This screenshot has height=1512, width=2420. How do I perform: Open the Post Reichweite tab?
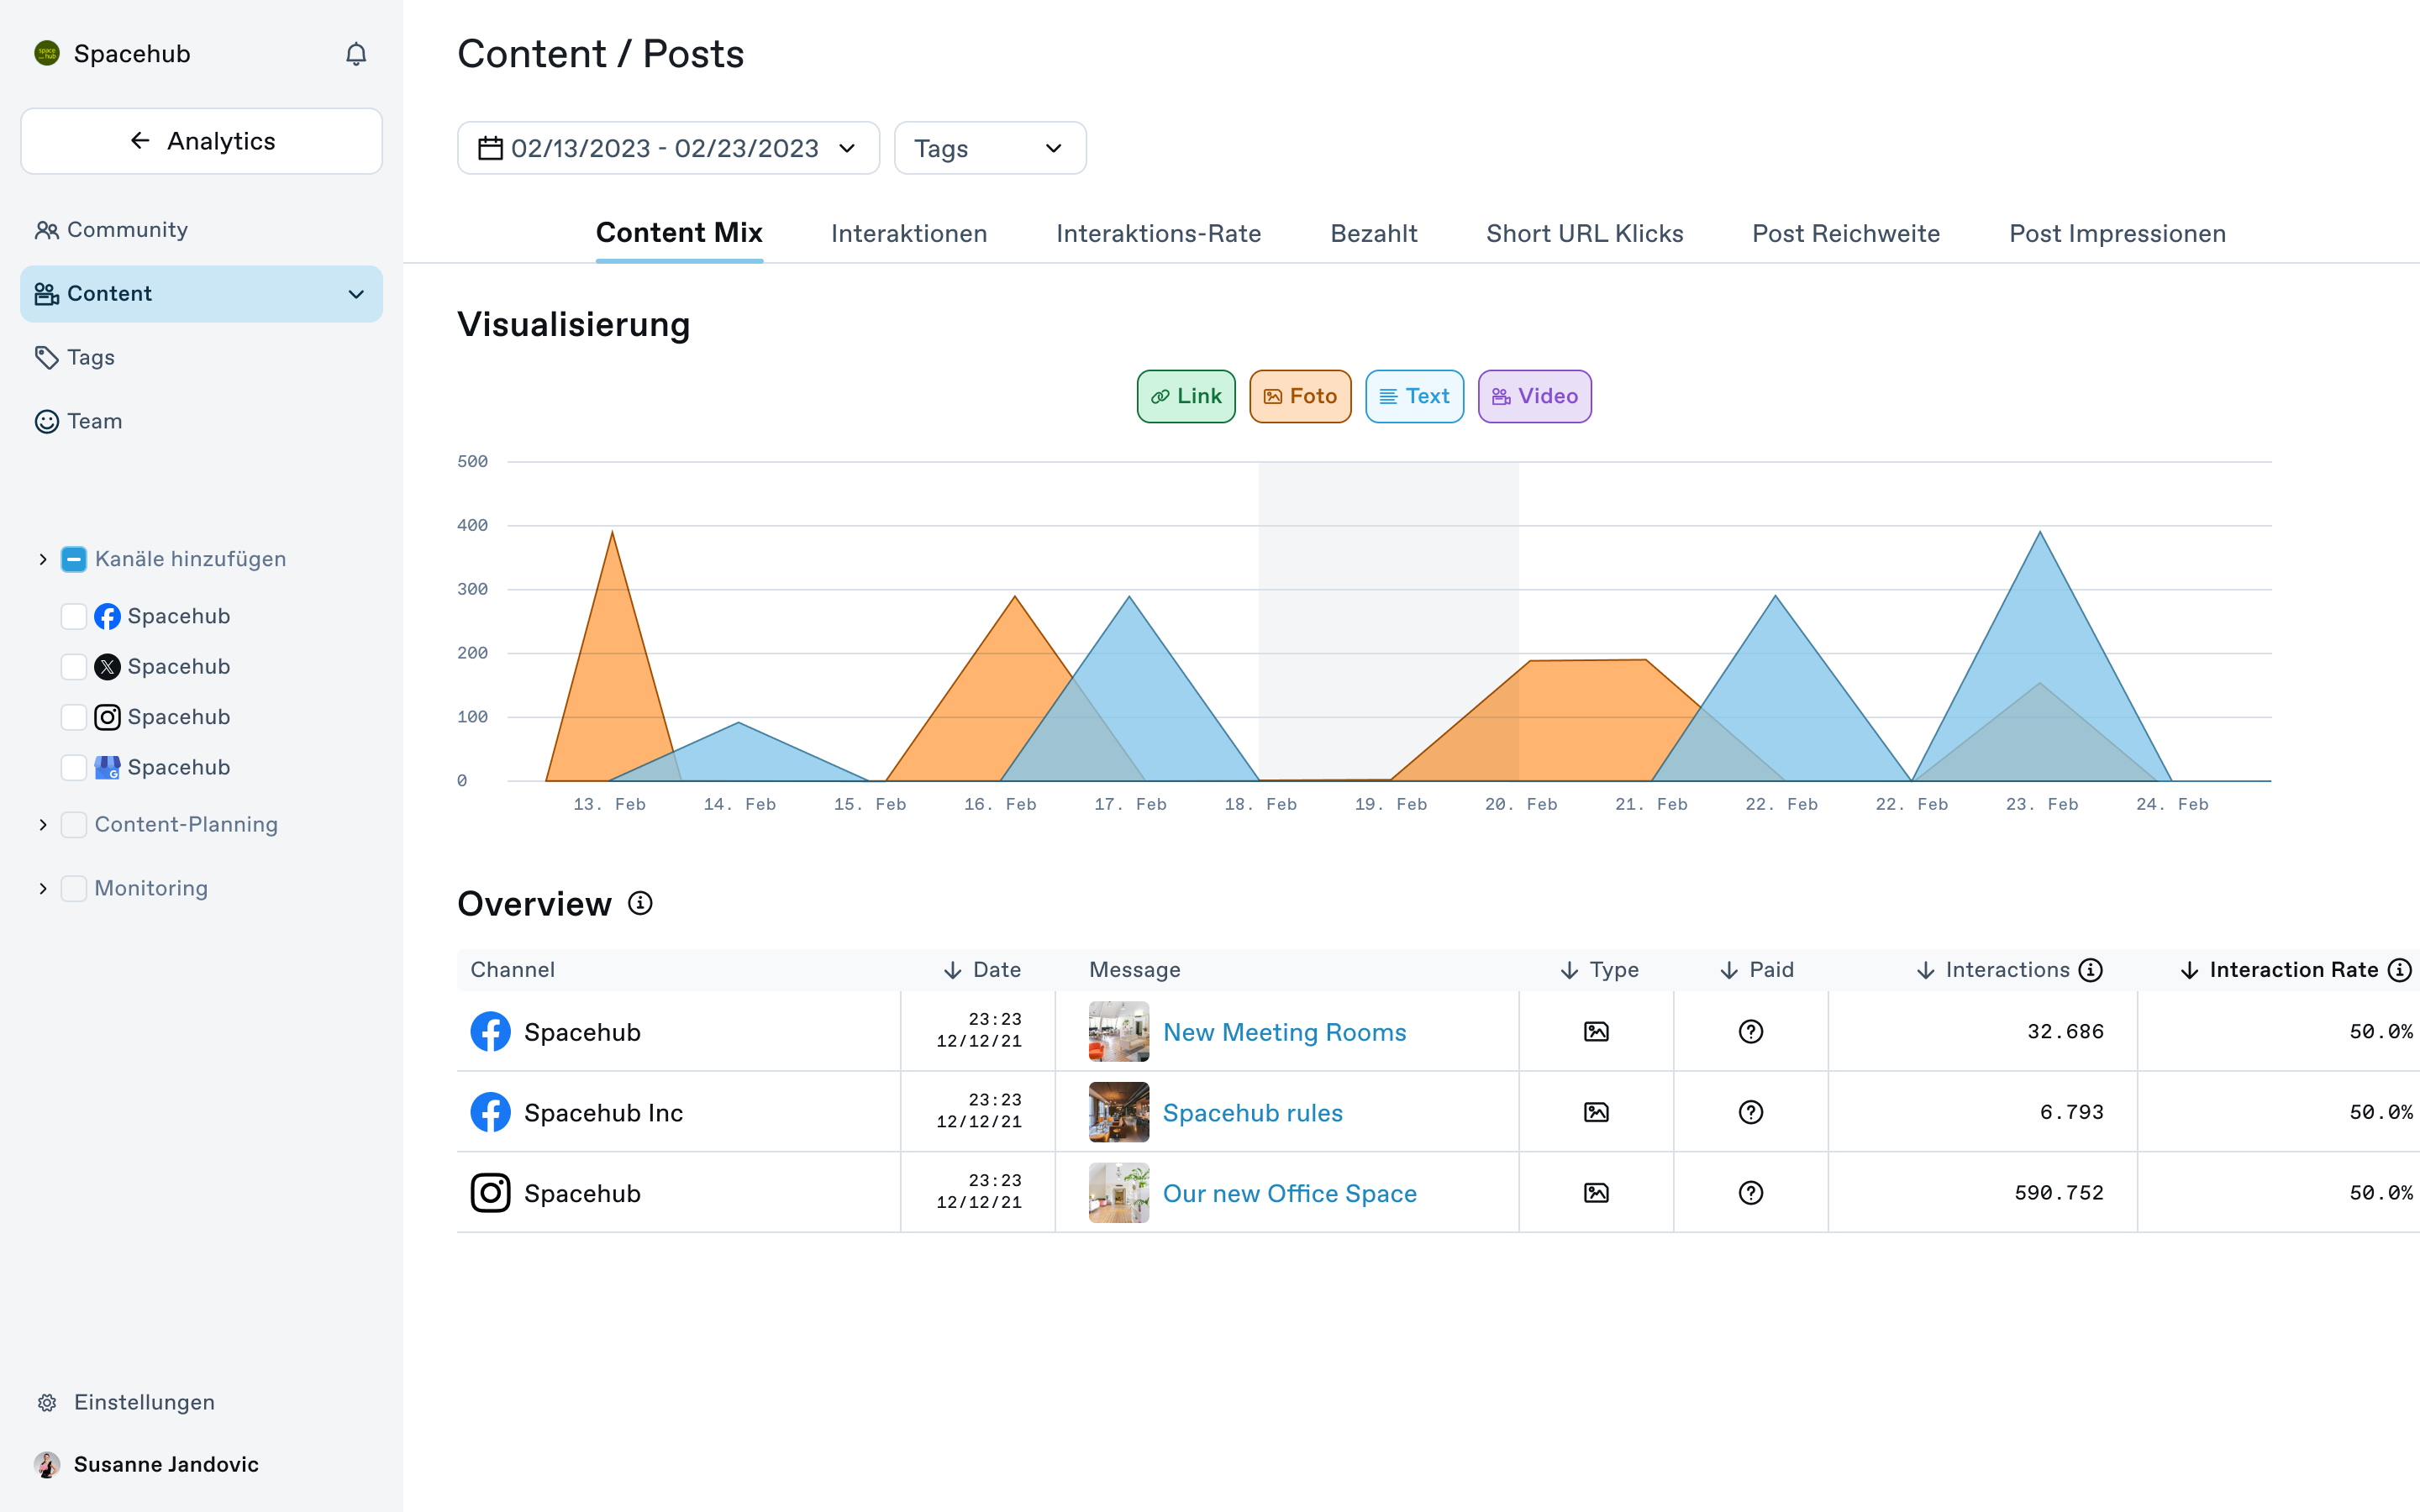click(1845, 233)
